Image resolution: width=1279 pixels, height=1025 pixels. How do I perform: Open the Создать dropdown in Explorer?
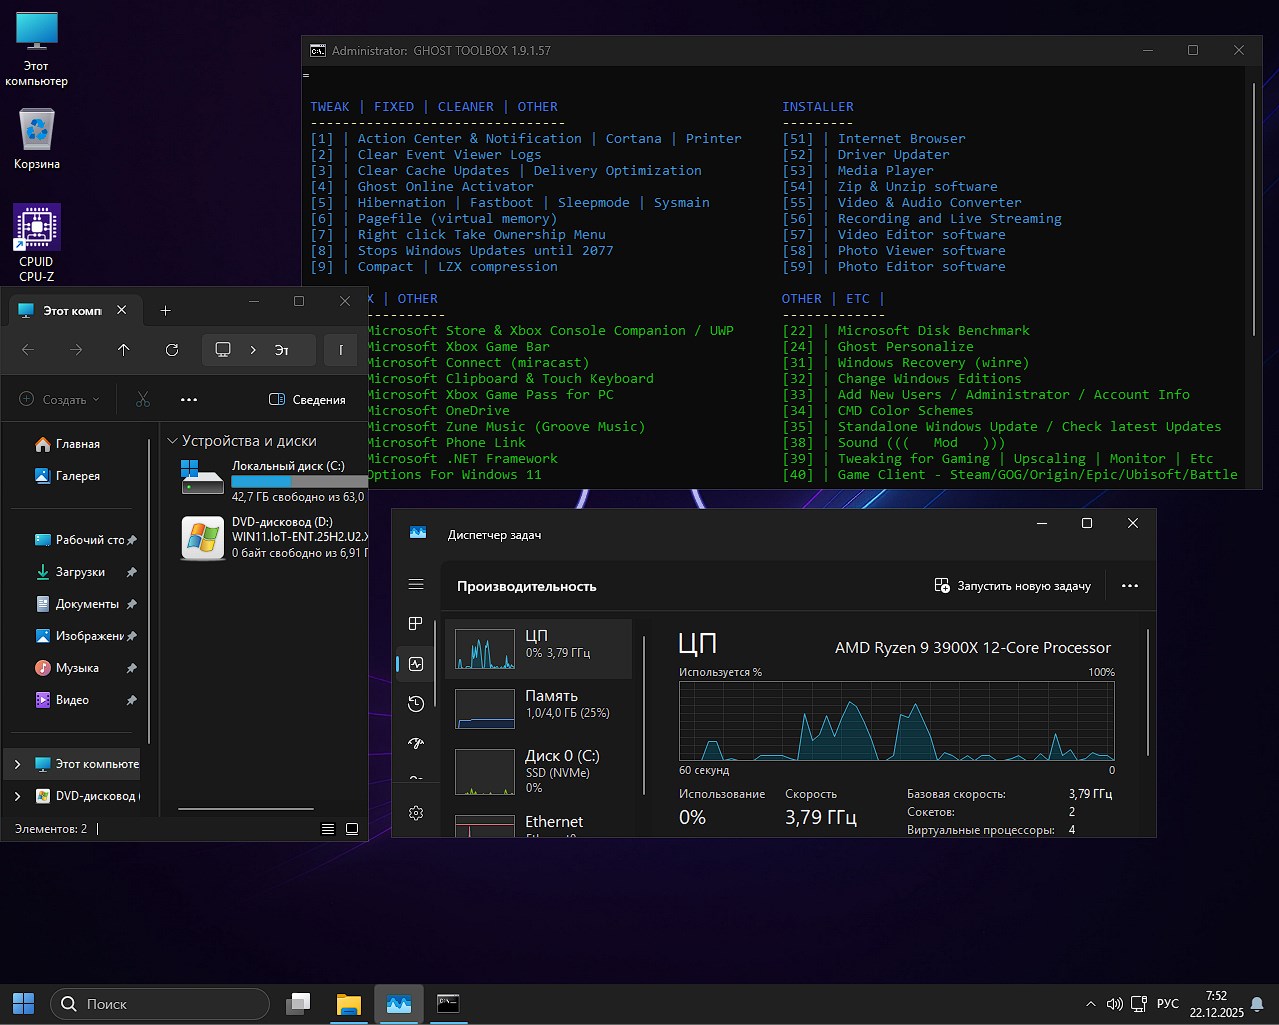click(x=60, y=399)
